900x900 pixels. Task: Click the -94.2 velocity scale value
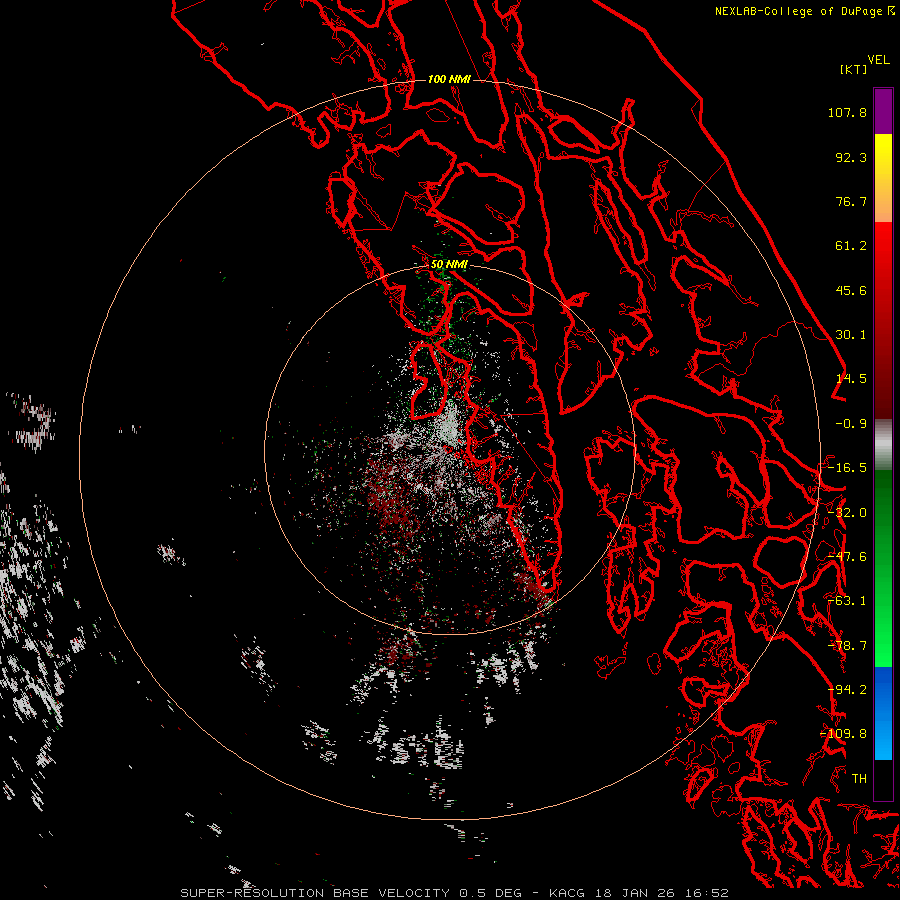[x=847, y=690]
